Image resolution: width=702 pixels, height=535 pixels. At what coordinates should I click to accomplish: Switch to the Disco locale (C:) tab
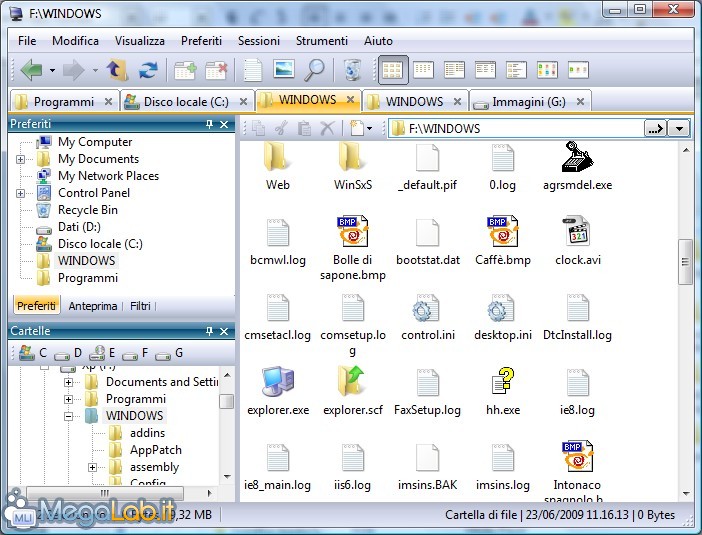click(185, 102)
